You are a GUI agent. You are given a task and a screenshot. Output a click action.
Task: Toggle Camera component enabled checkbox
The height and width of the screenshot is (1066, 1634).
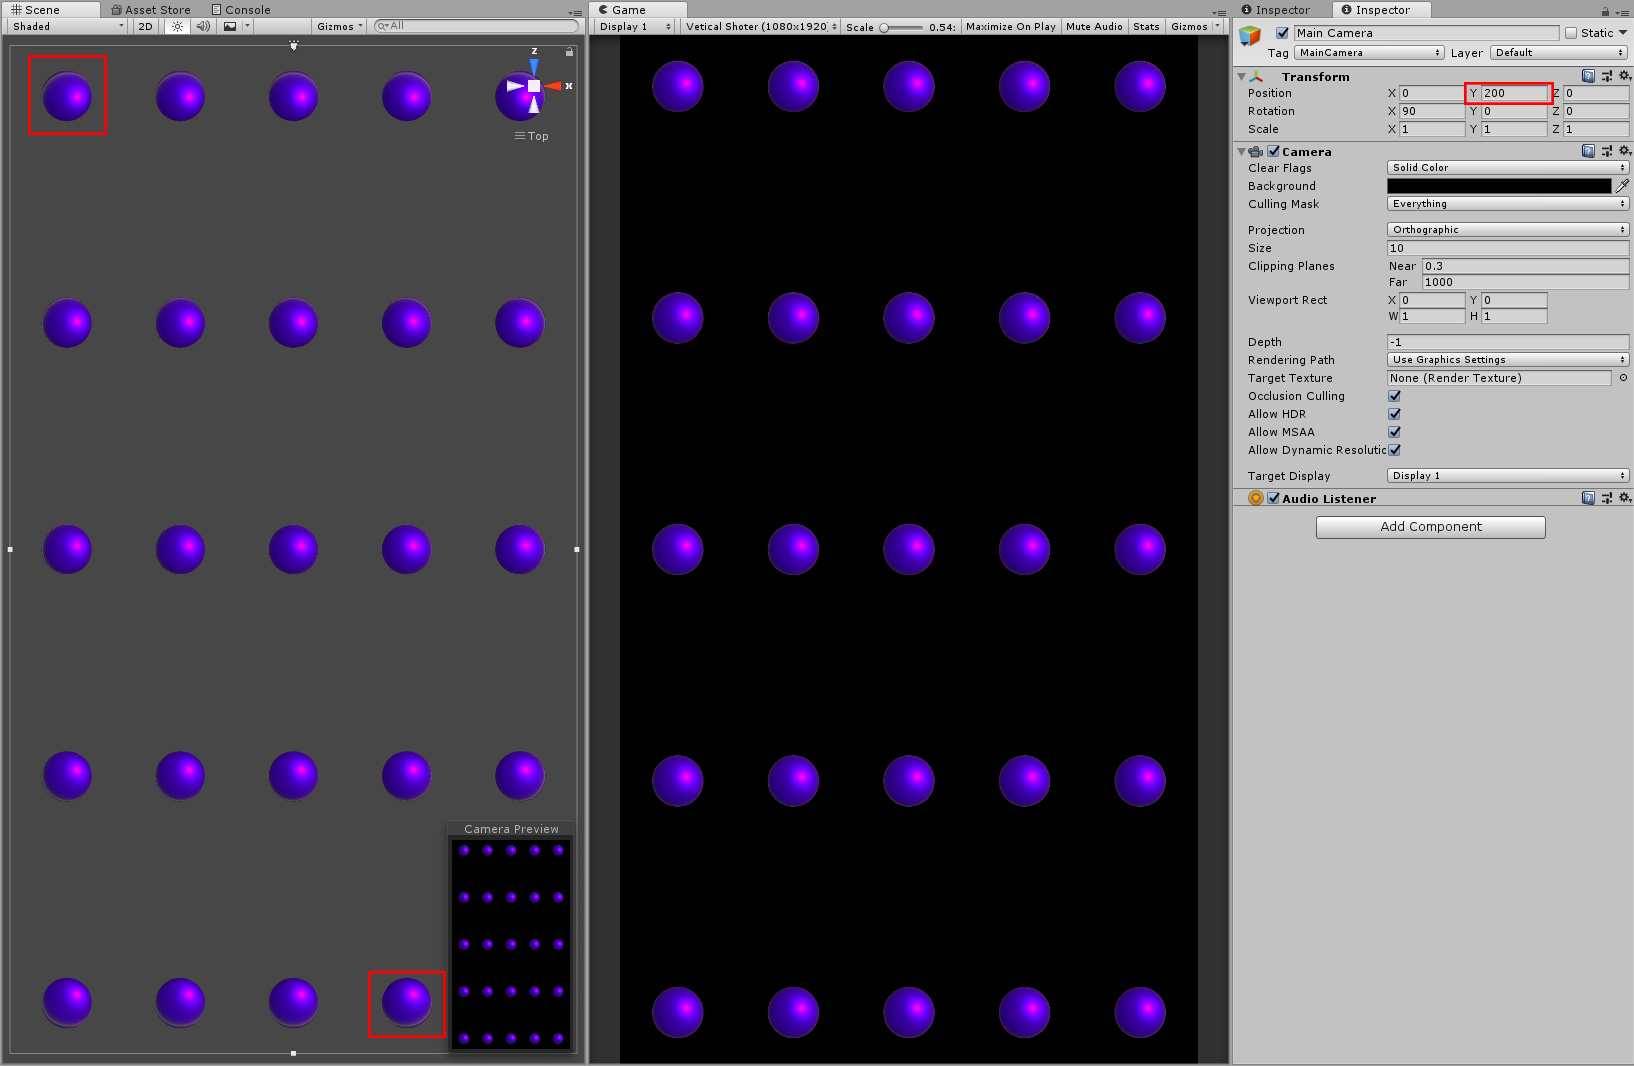pyautogui.click(x=1274, y=151)
